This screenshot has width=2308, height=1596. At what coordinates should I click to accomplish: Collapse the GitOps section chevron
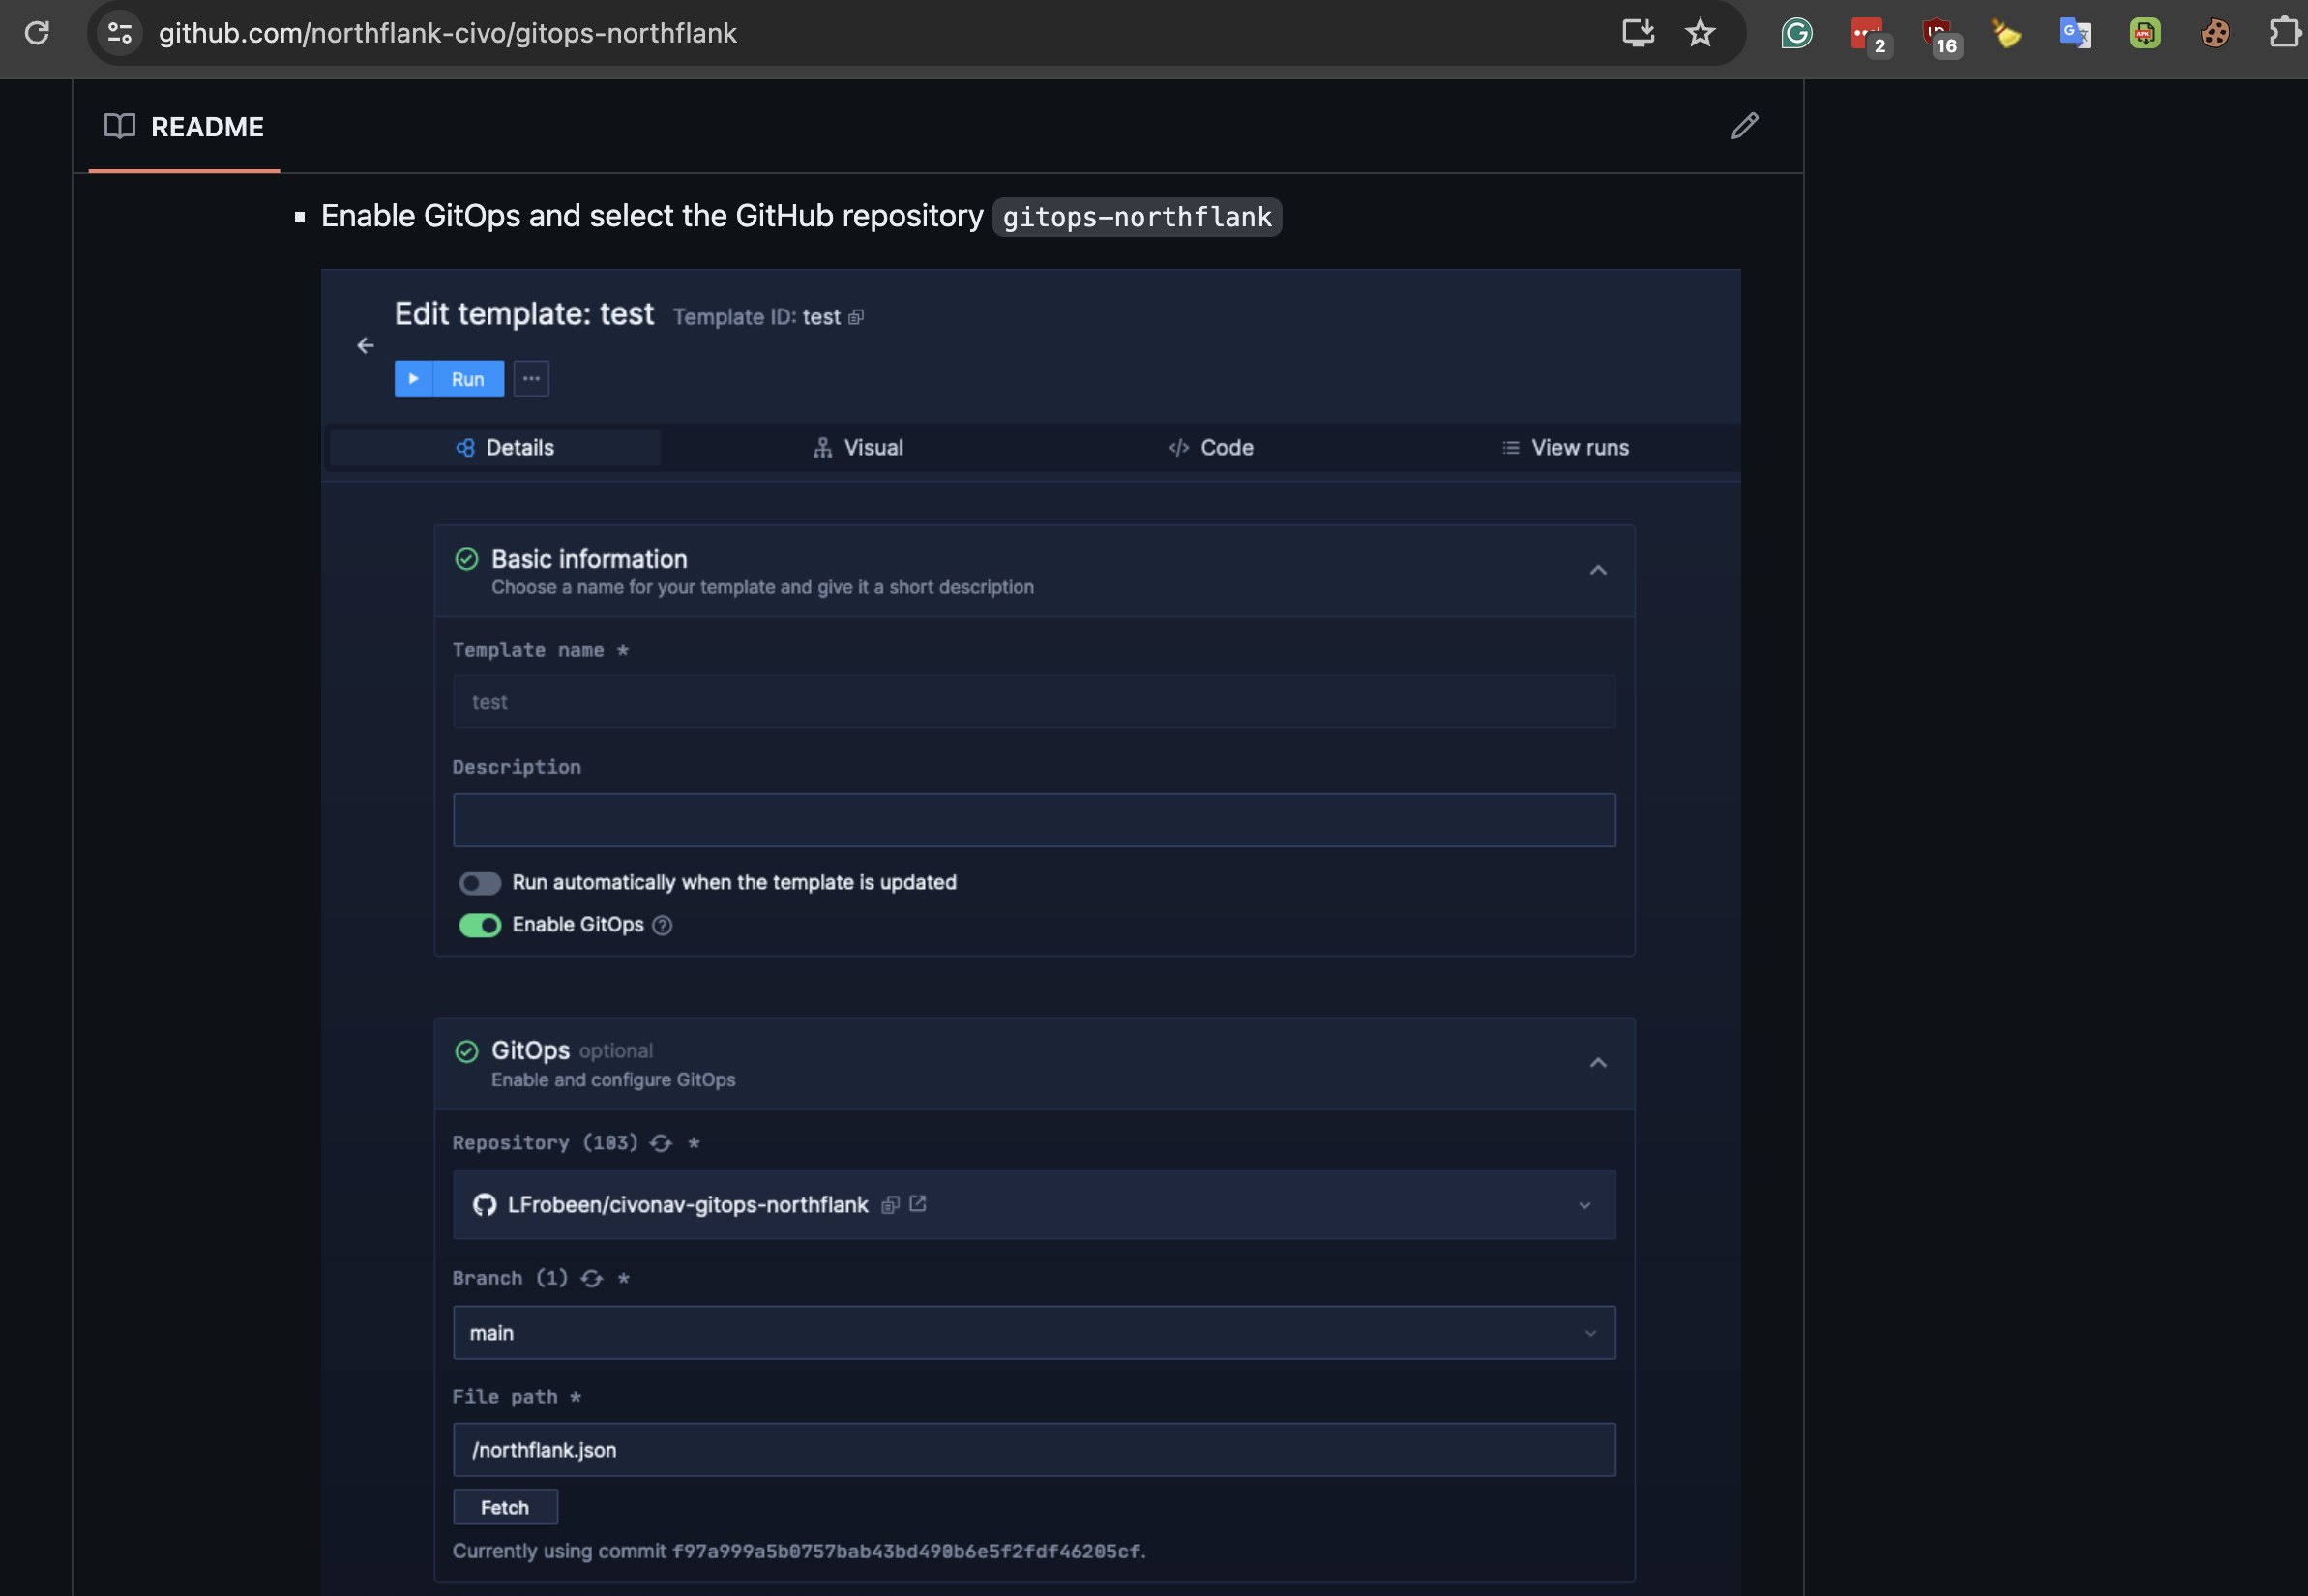(x=1598, y=1063)
